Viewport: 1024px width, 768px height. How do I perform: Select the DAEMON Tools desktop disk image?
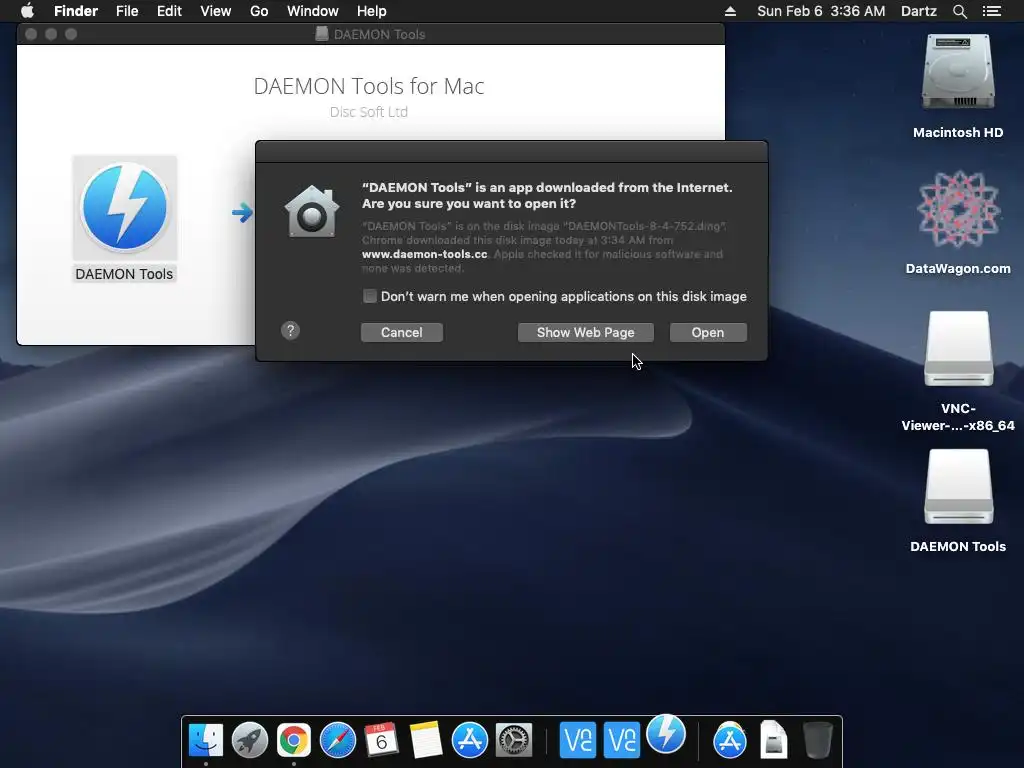[958, 487]
